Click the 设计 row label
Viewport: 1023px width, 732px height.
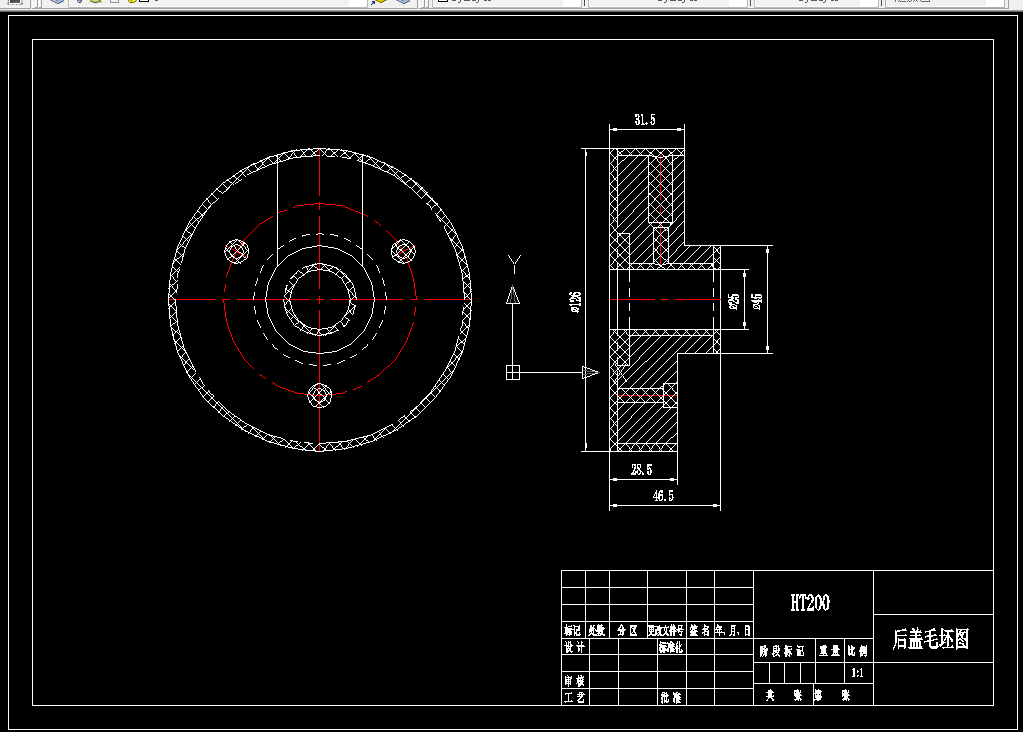click(575, 647)
